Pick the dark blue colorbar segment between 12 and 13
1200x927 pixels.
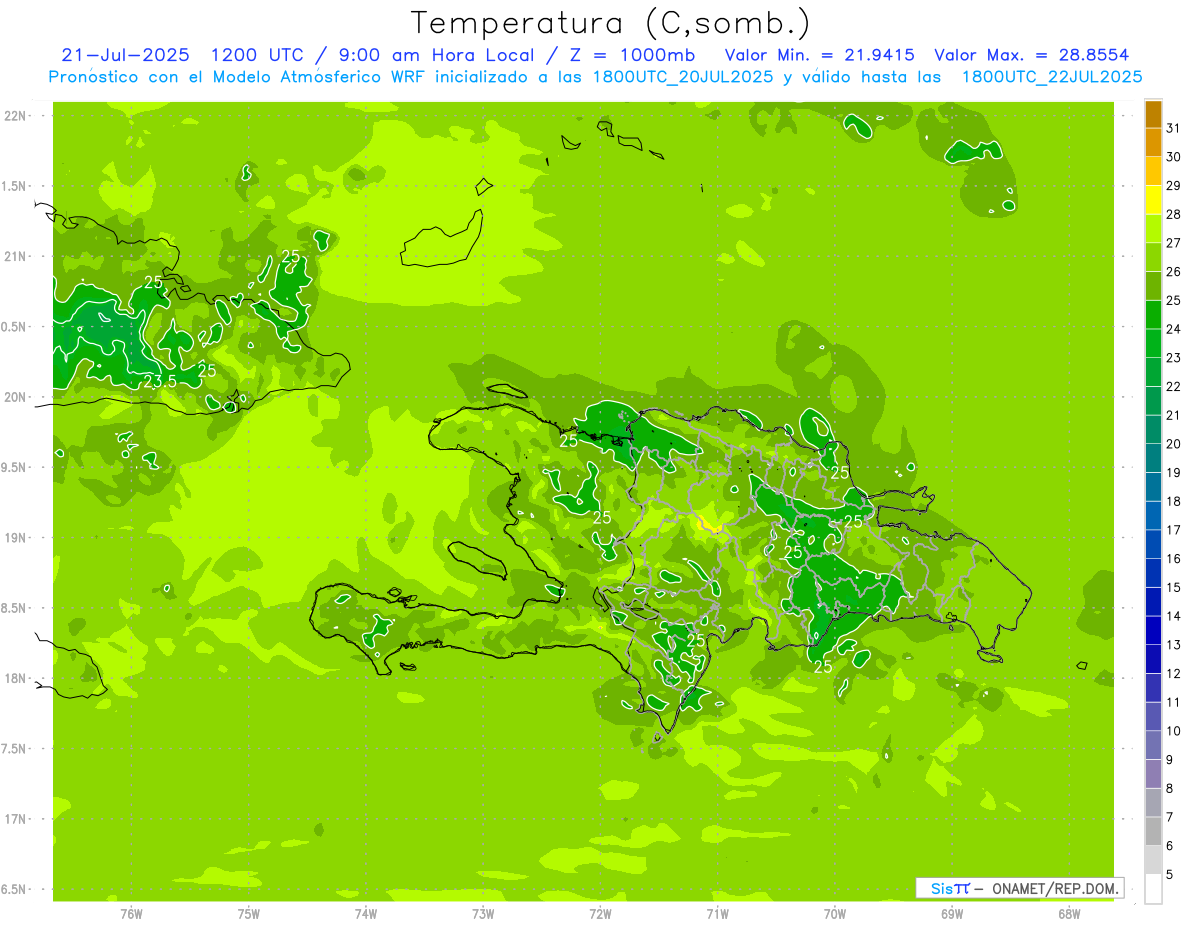tap(1153, 659)
